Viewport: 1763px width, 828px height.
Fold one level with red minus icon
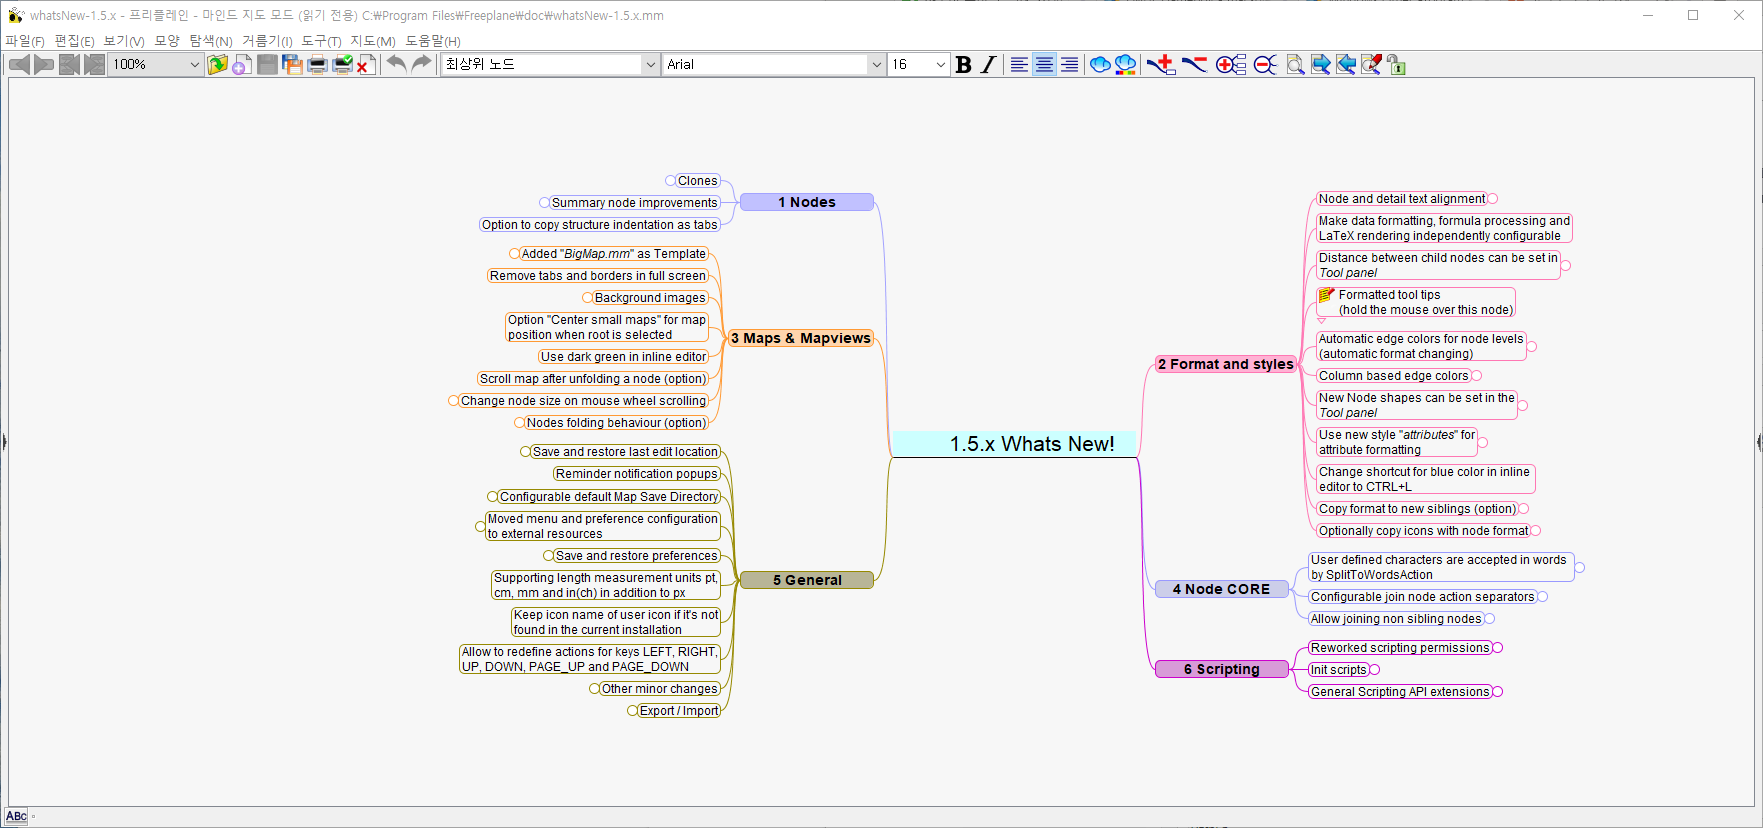tap(1194, 64)
